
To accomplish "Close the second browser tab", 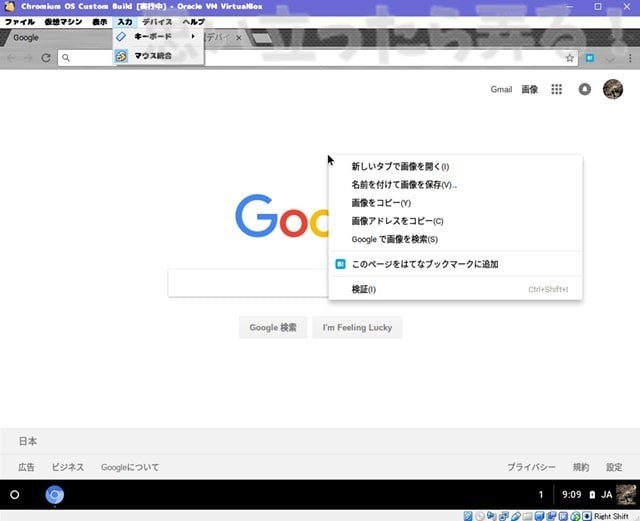I will click(239, 38).
